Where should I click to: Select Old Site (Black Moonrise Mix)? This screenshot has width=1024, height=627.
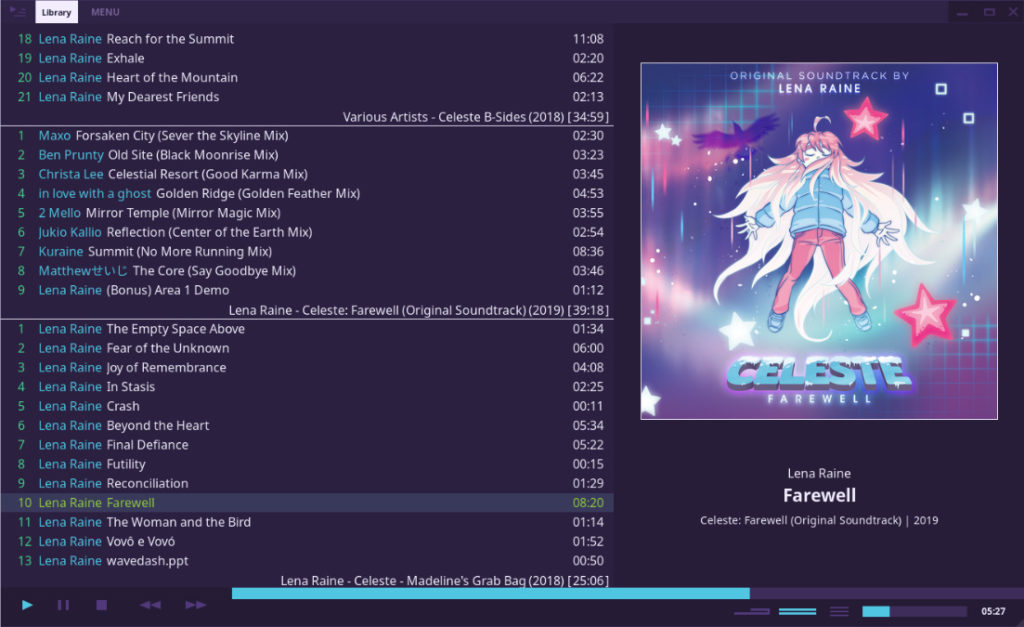click(x=307, y=155)
